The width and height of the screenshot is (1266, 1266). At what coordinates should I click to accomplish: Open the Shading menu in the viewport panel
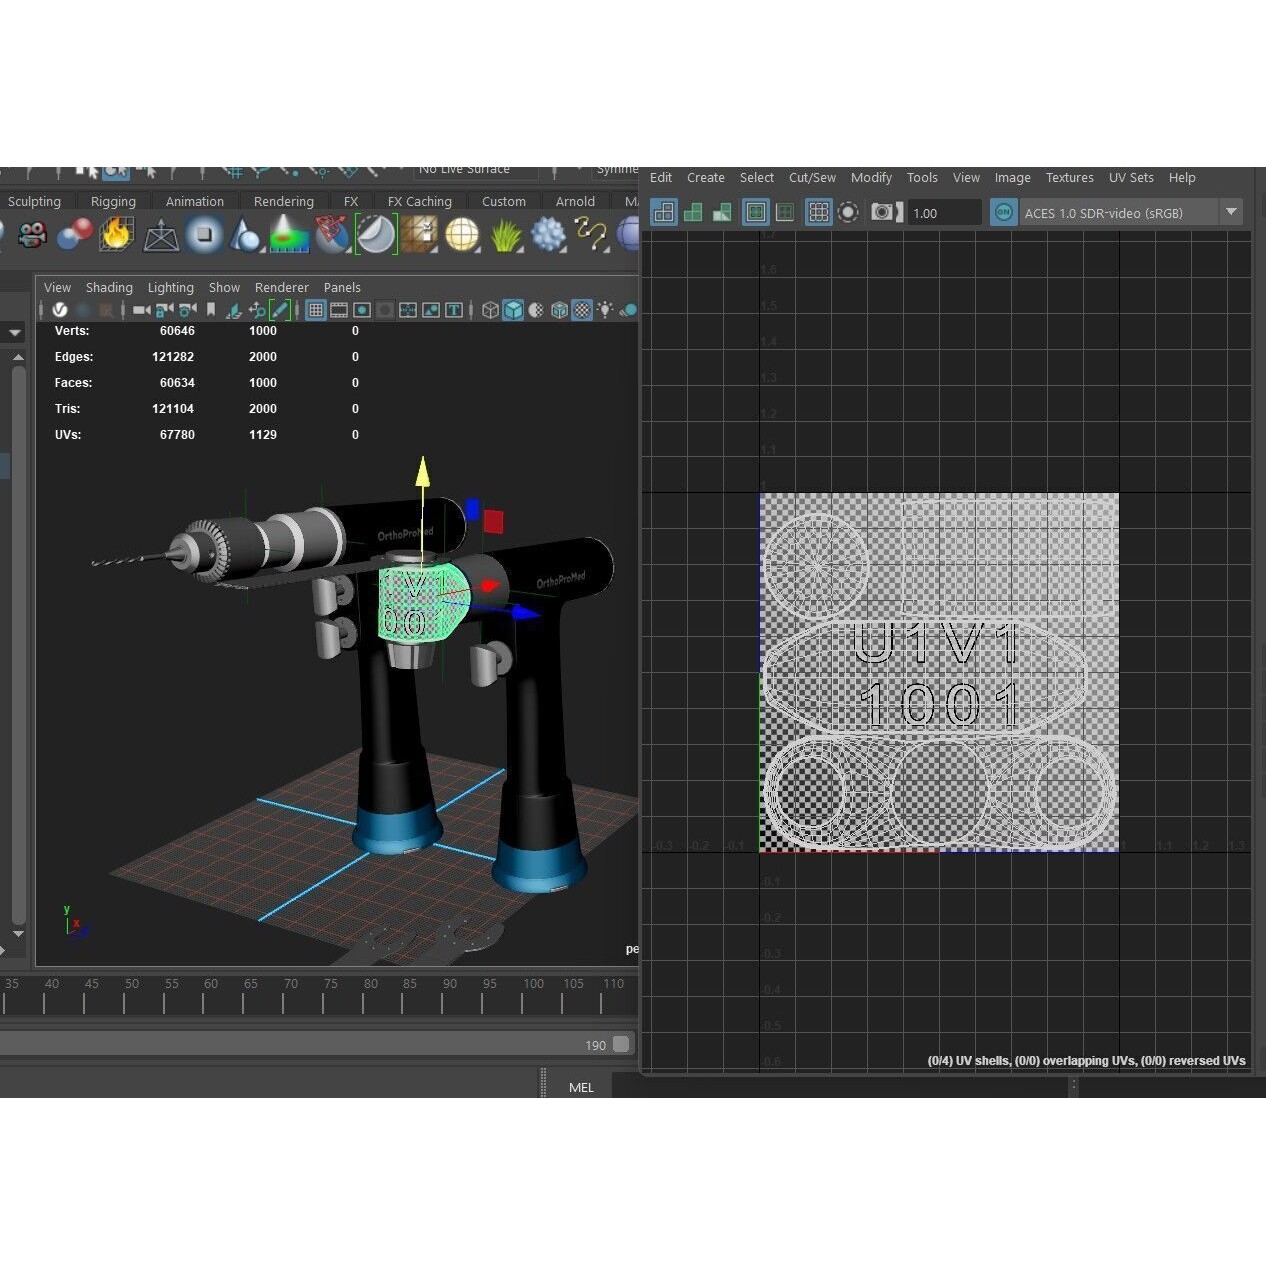click(x=109, y=287)
